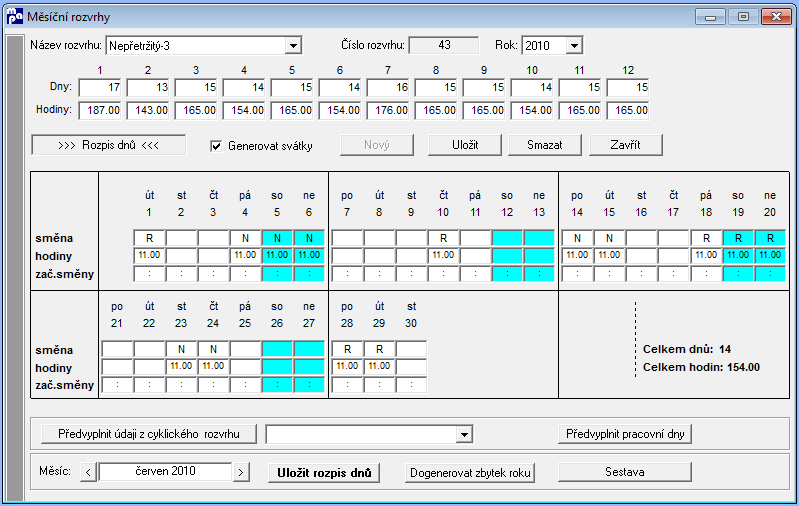This screenshot has width=799, height=506.
Task: Minimize the Měsíční rozvrhy window
Action: click(x=710, y=17)
